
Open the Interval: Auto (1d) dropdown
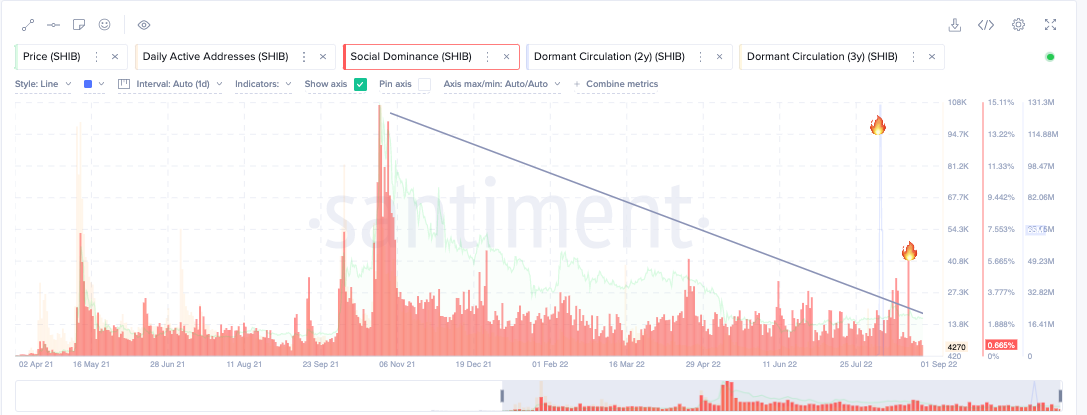(x=170, y=84)
